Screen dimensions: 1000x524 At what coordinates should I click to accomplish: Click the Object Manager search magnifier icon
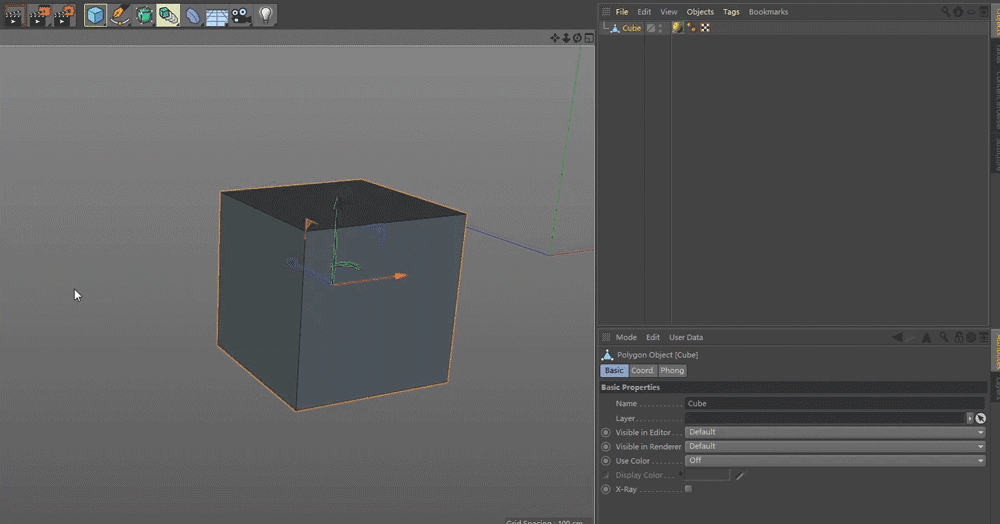946,11
